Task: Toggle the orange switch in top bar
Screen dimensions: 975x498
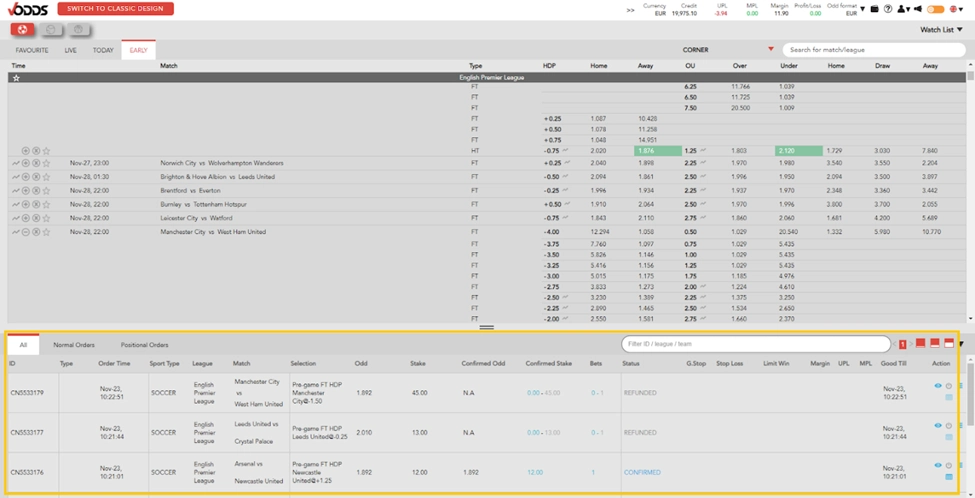Action: [935, 9]
